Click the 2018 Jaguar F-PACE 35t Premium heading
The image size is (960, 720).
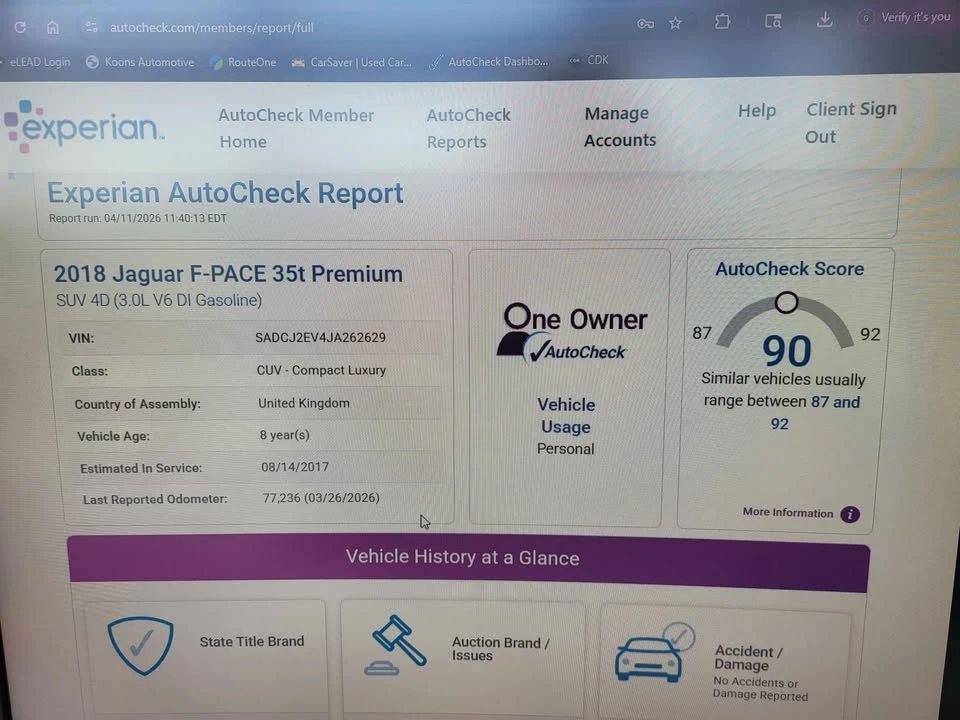point(228,274)
